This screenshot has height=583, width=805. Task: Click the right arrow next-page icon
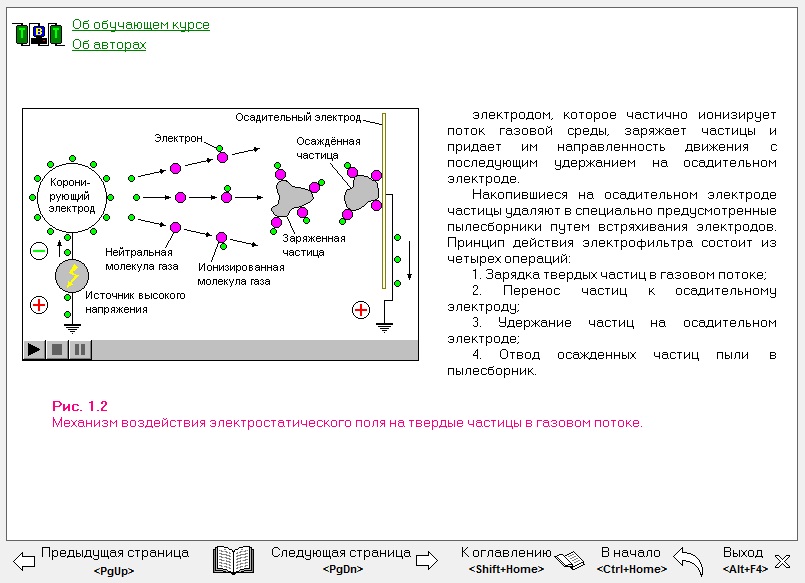[427, 560]
